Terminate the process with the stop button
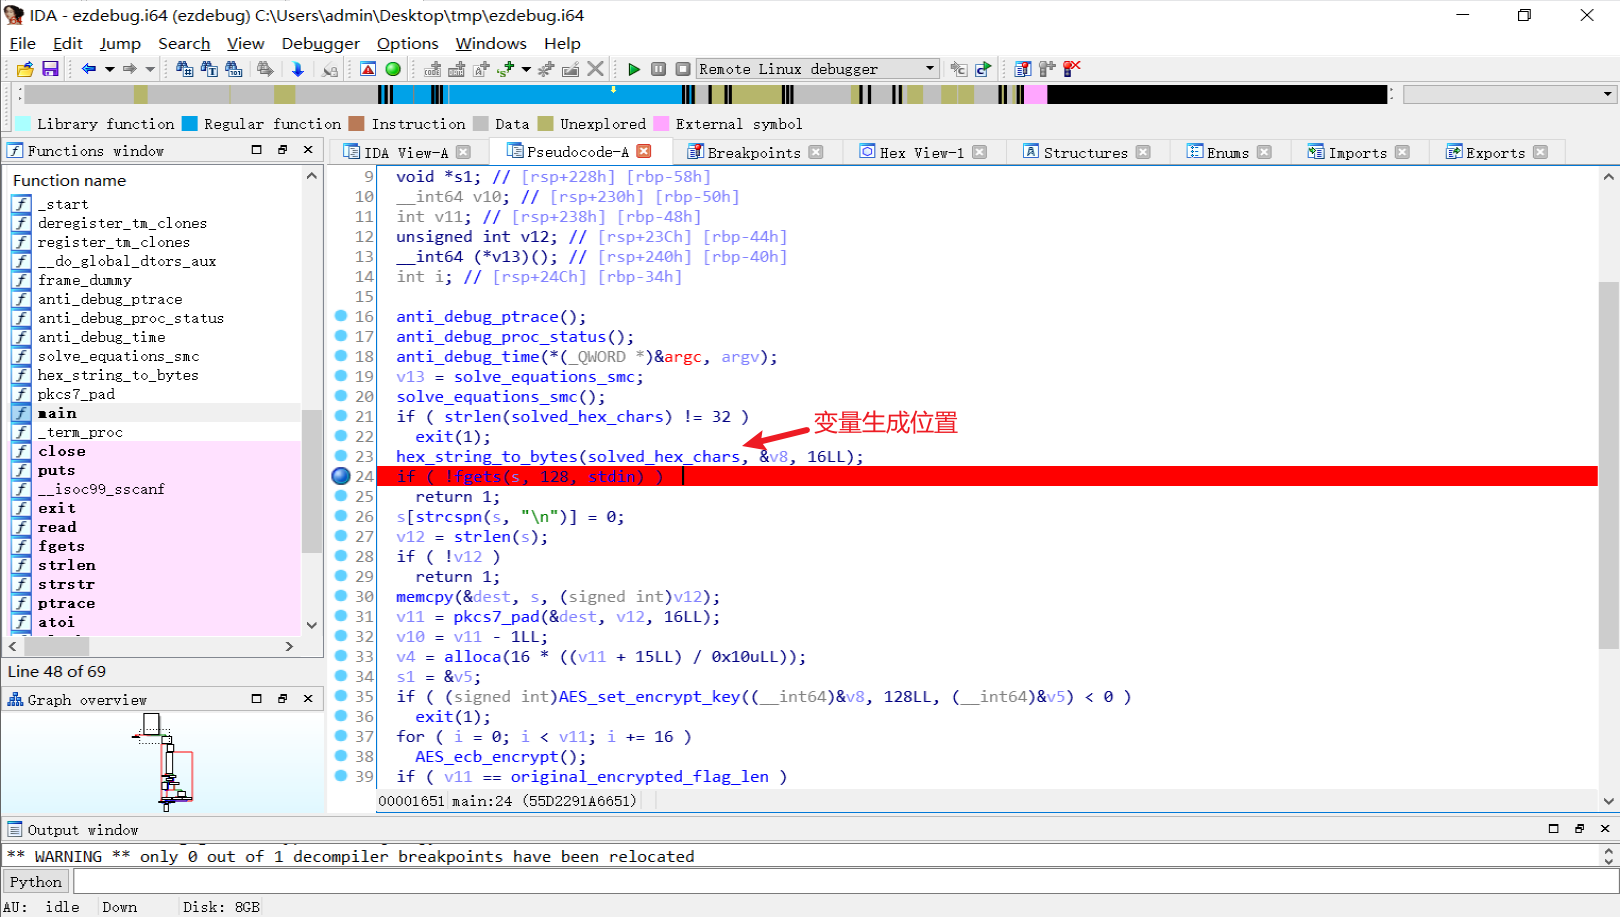This screenshot has width=1620, height=917. 683,69
